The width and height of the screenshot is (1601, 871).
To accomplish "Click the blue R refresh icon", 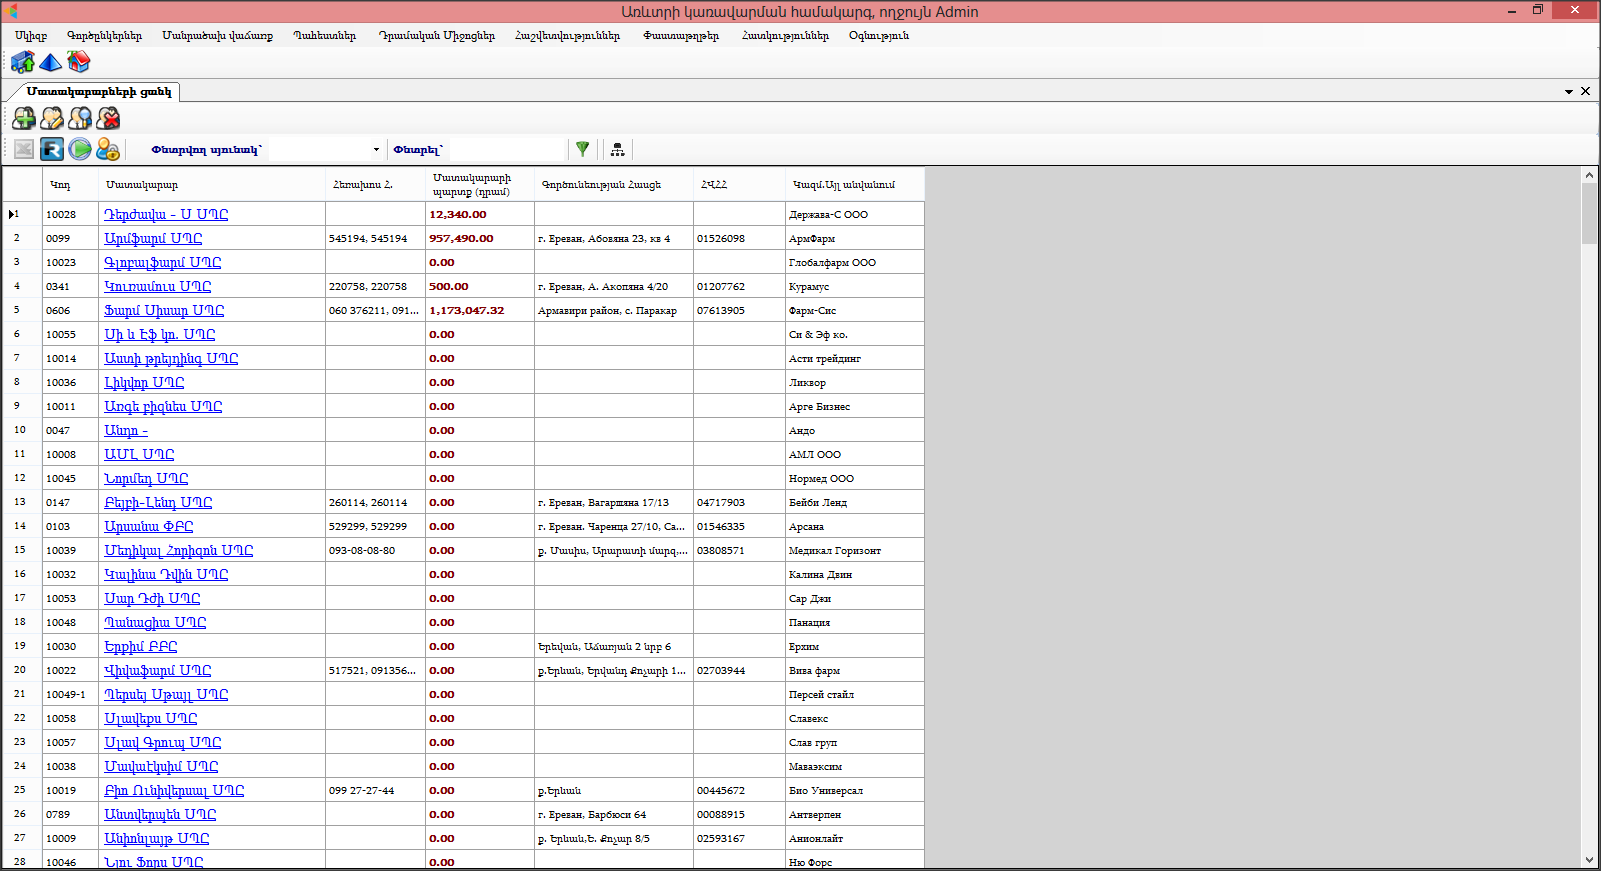I will (x=52, y=149).
